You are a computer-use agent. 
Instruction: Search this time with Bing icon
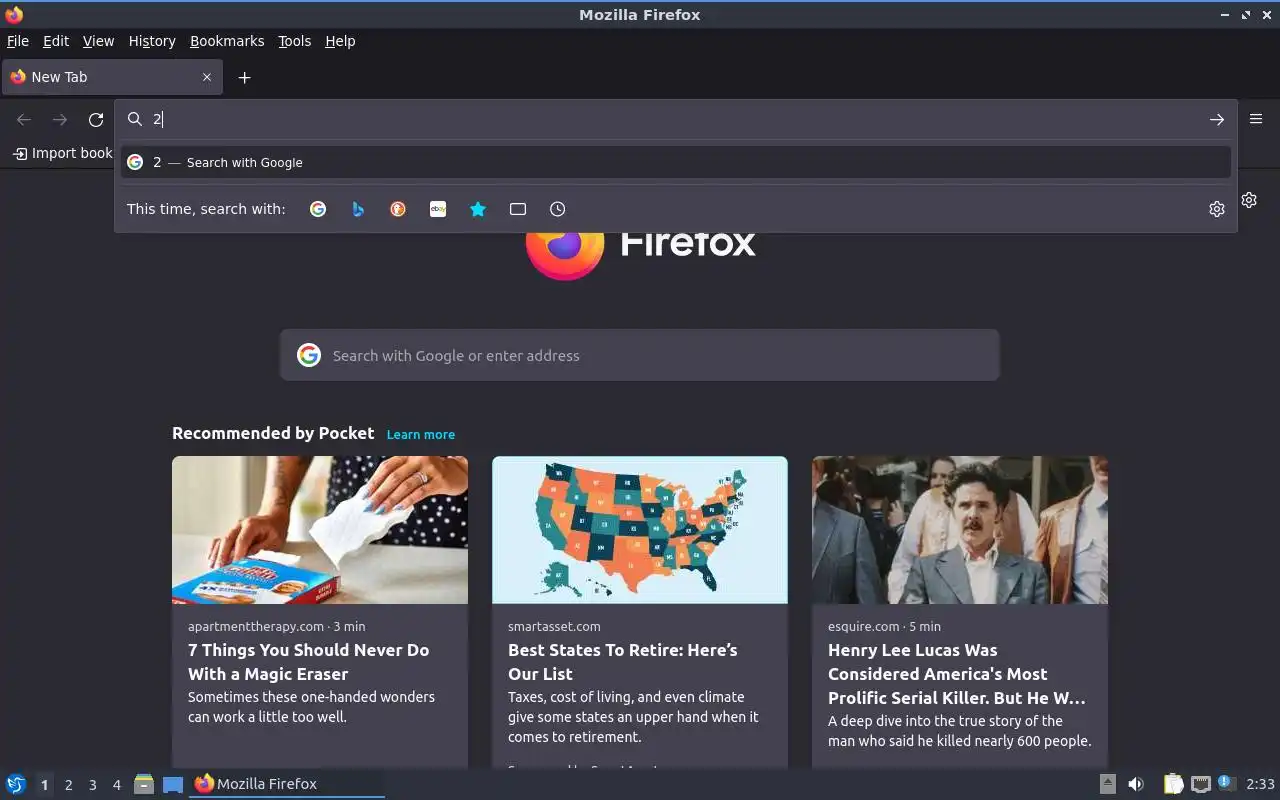[358, 209]
